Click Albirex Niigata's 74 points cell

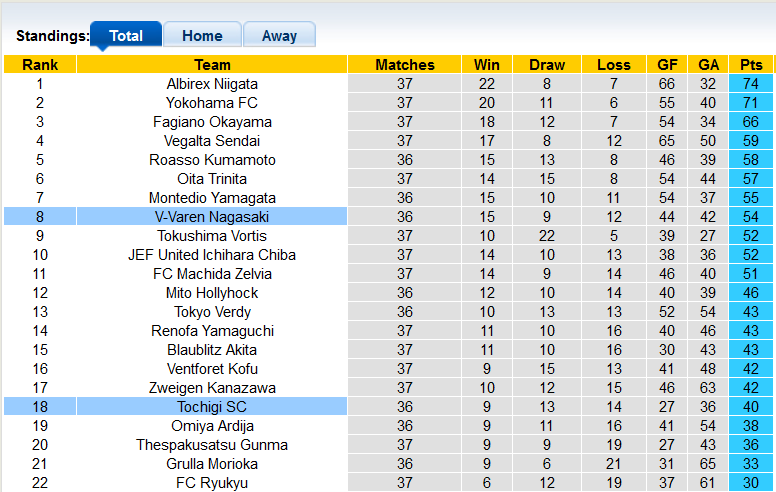pos(751,84)
